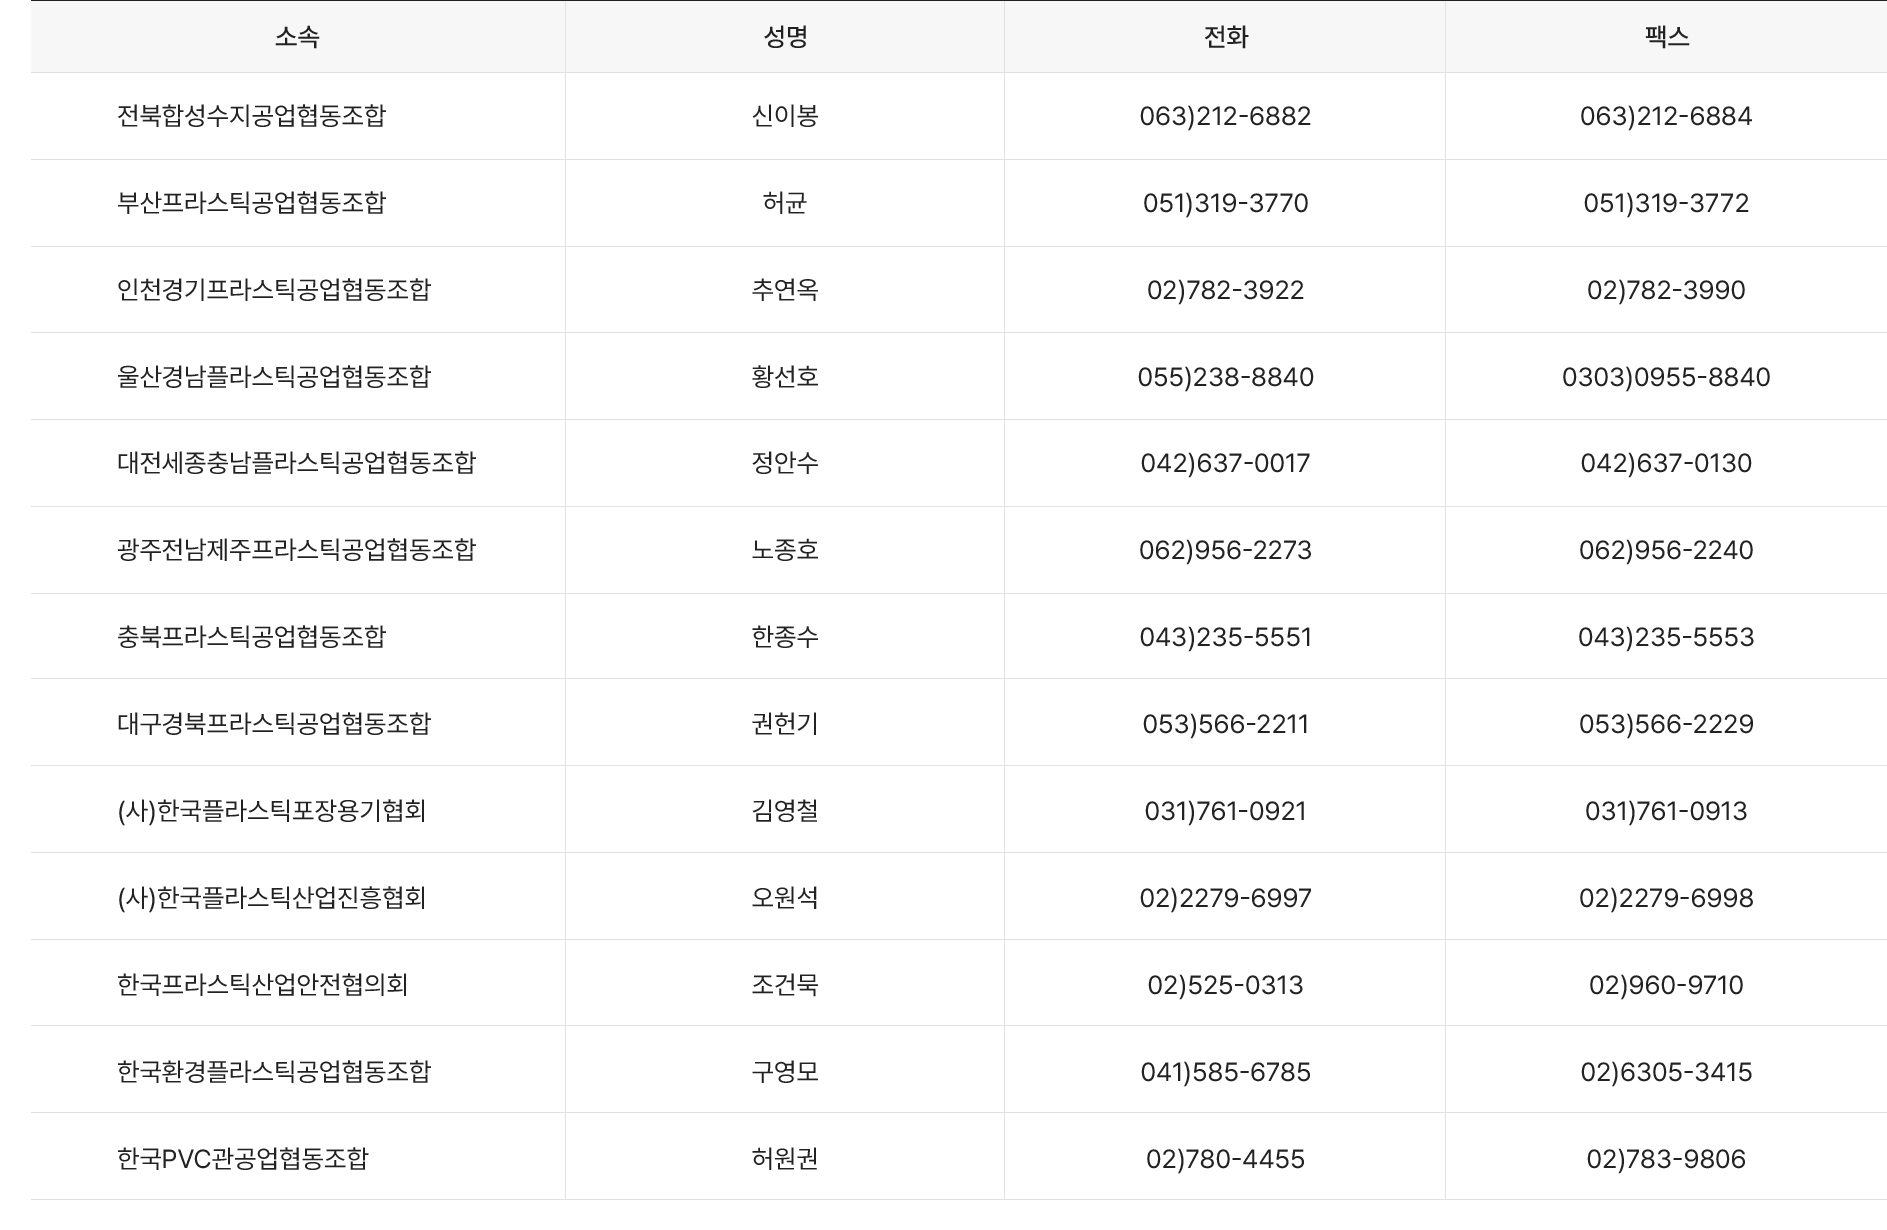
Task: Select (사)한국플라스틱포장용기협회 entry
Action: 271,811
